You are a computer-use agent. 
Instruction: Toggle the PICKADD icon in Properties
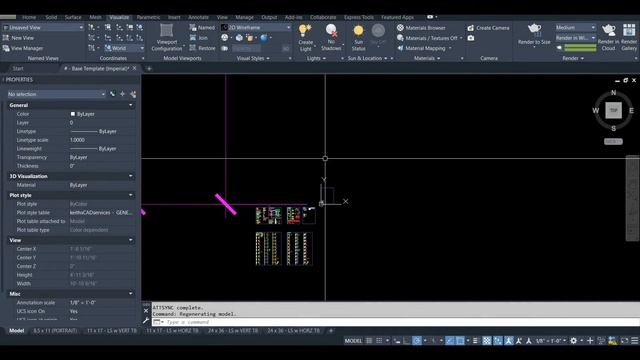[112, 94]
